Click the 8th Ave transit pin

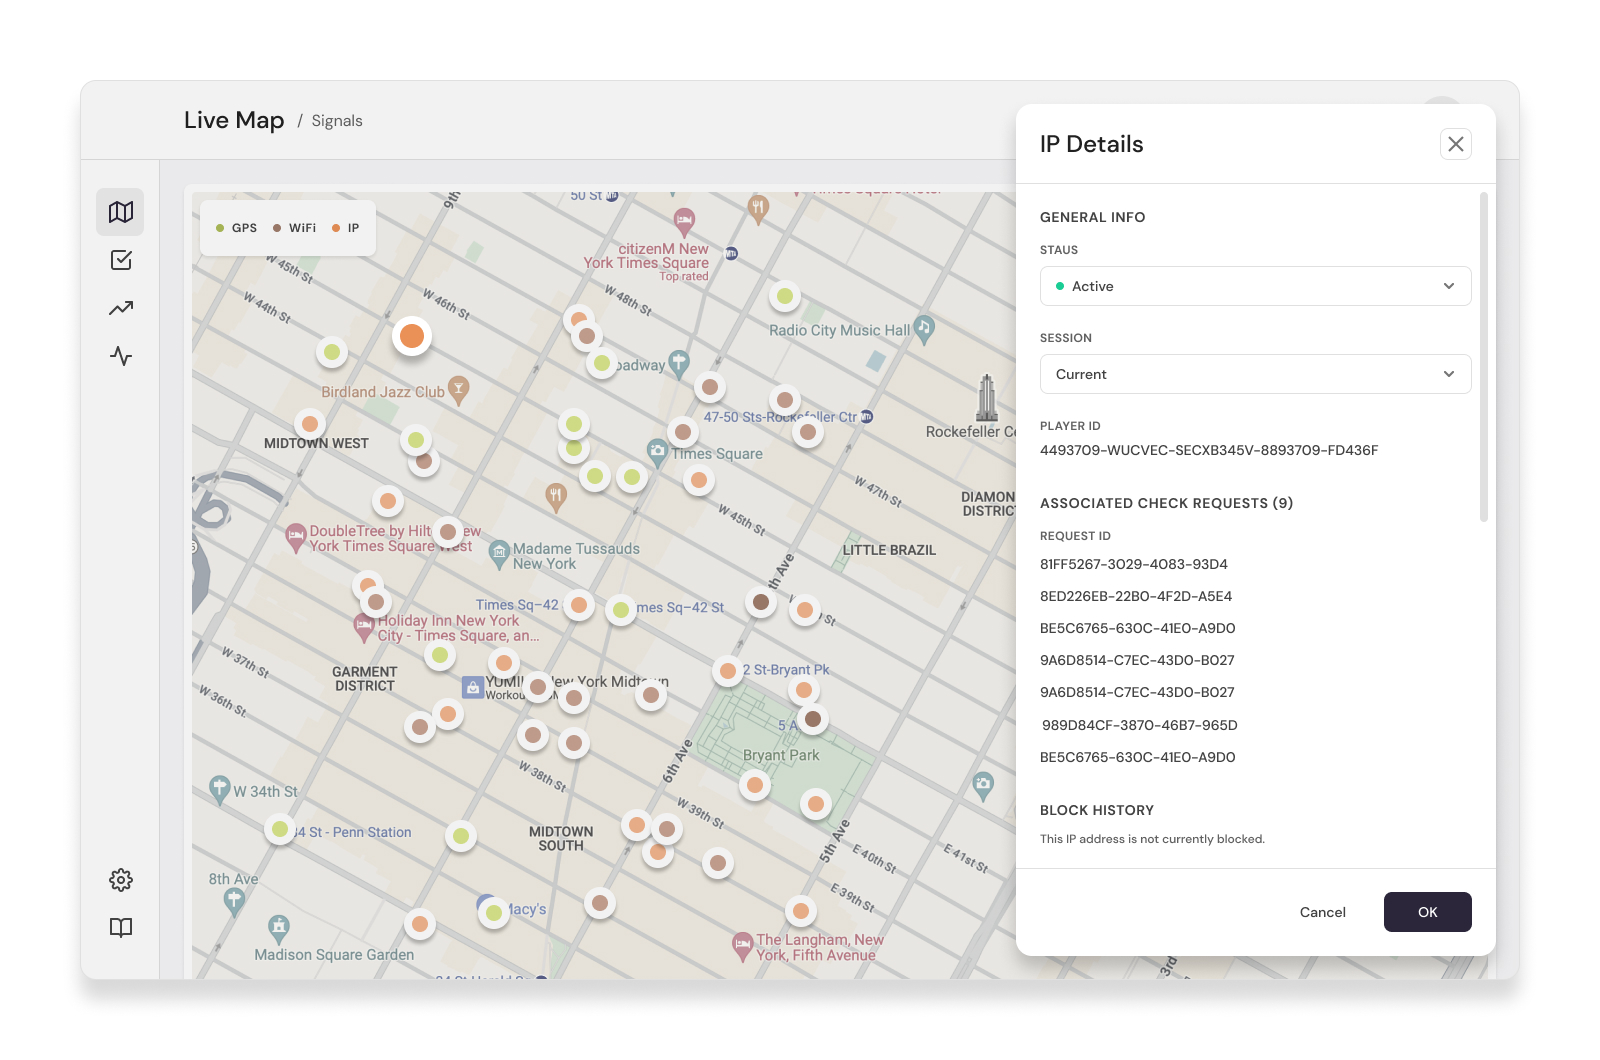pos(234,902)
